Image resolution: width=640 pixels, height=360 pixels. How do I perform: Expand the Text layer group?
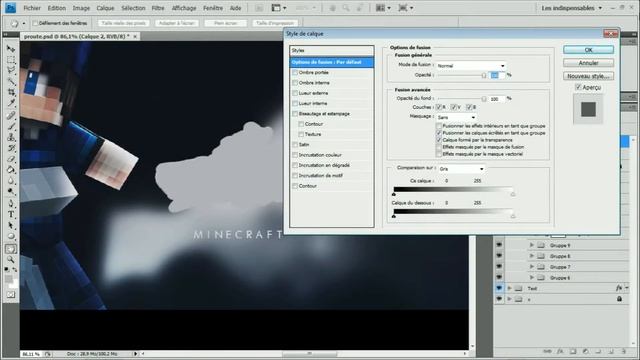point(509,288)
